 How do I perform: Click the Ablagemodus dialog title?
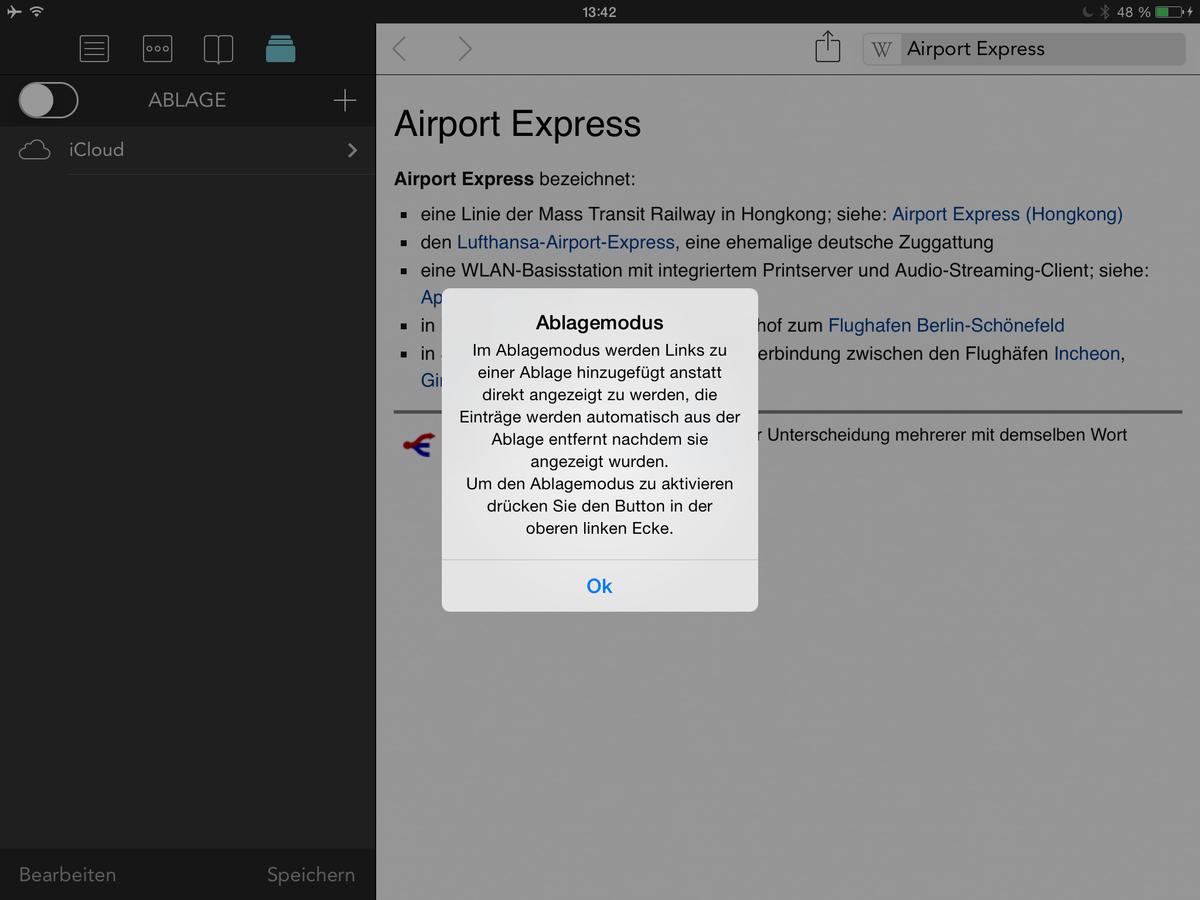[600, 322]
